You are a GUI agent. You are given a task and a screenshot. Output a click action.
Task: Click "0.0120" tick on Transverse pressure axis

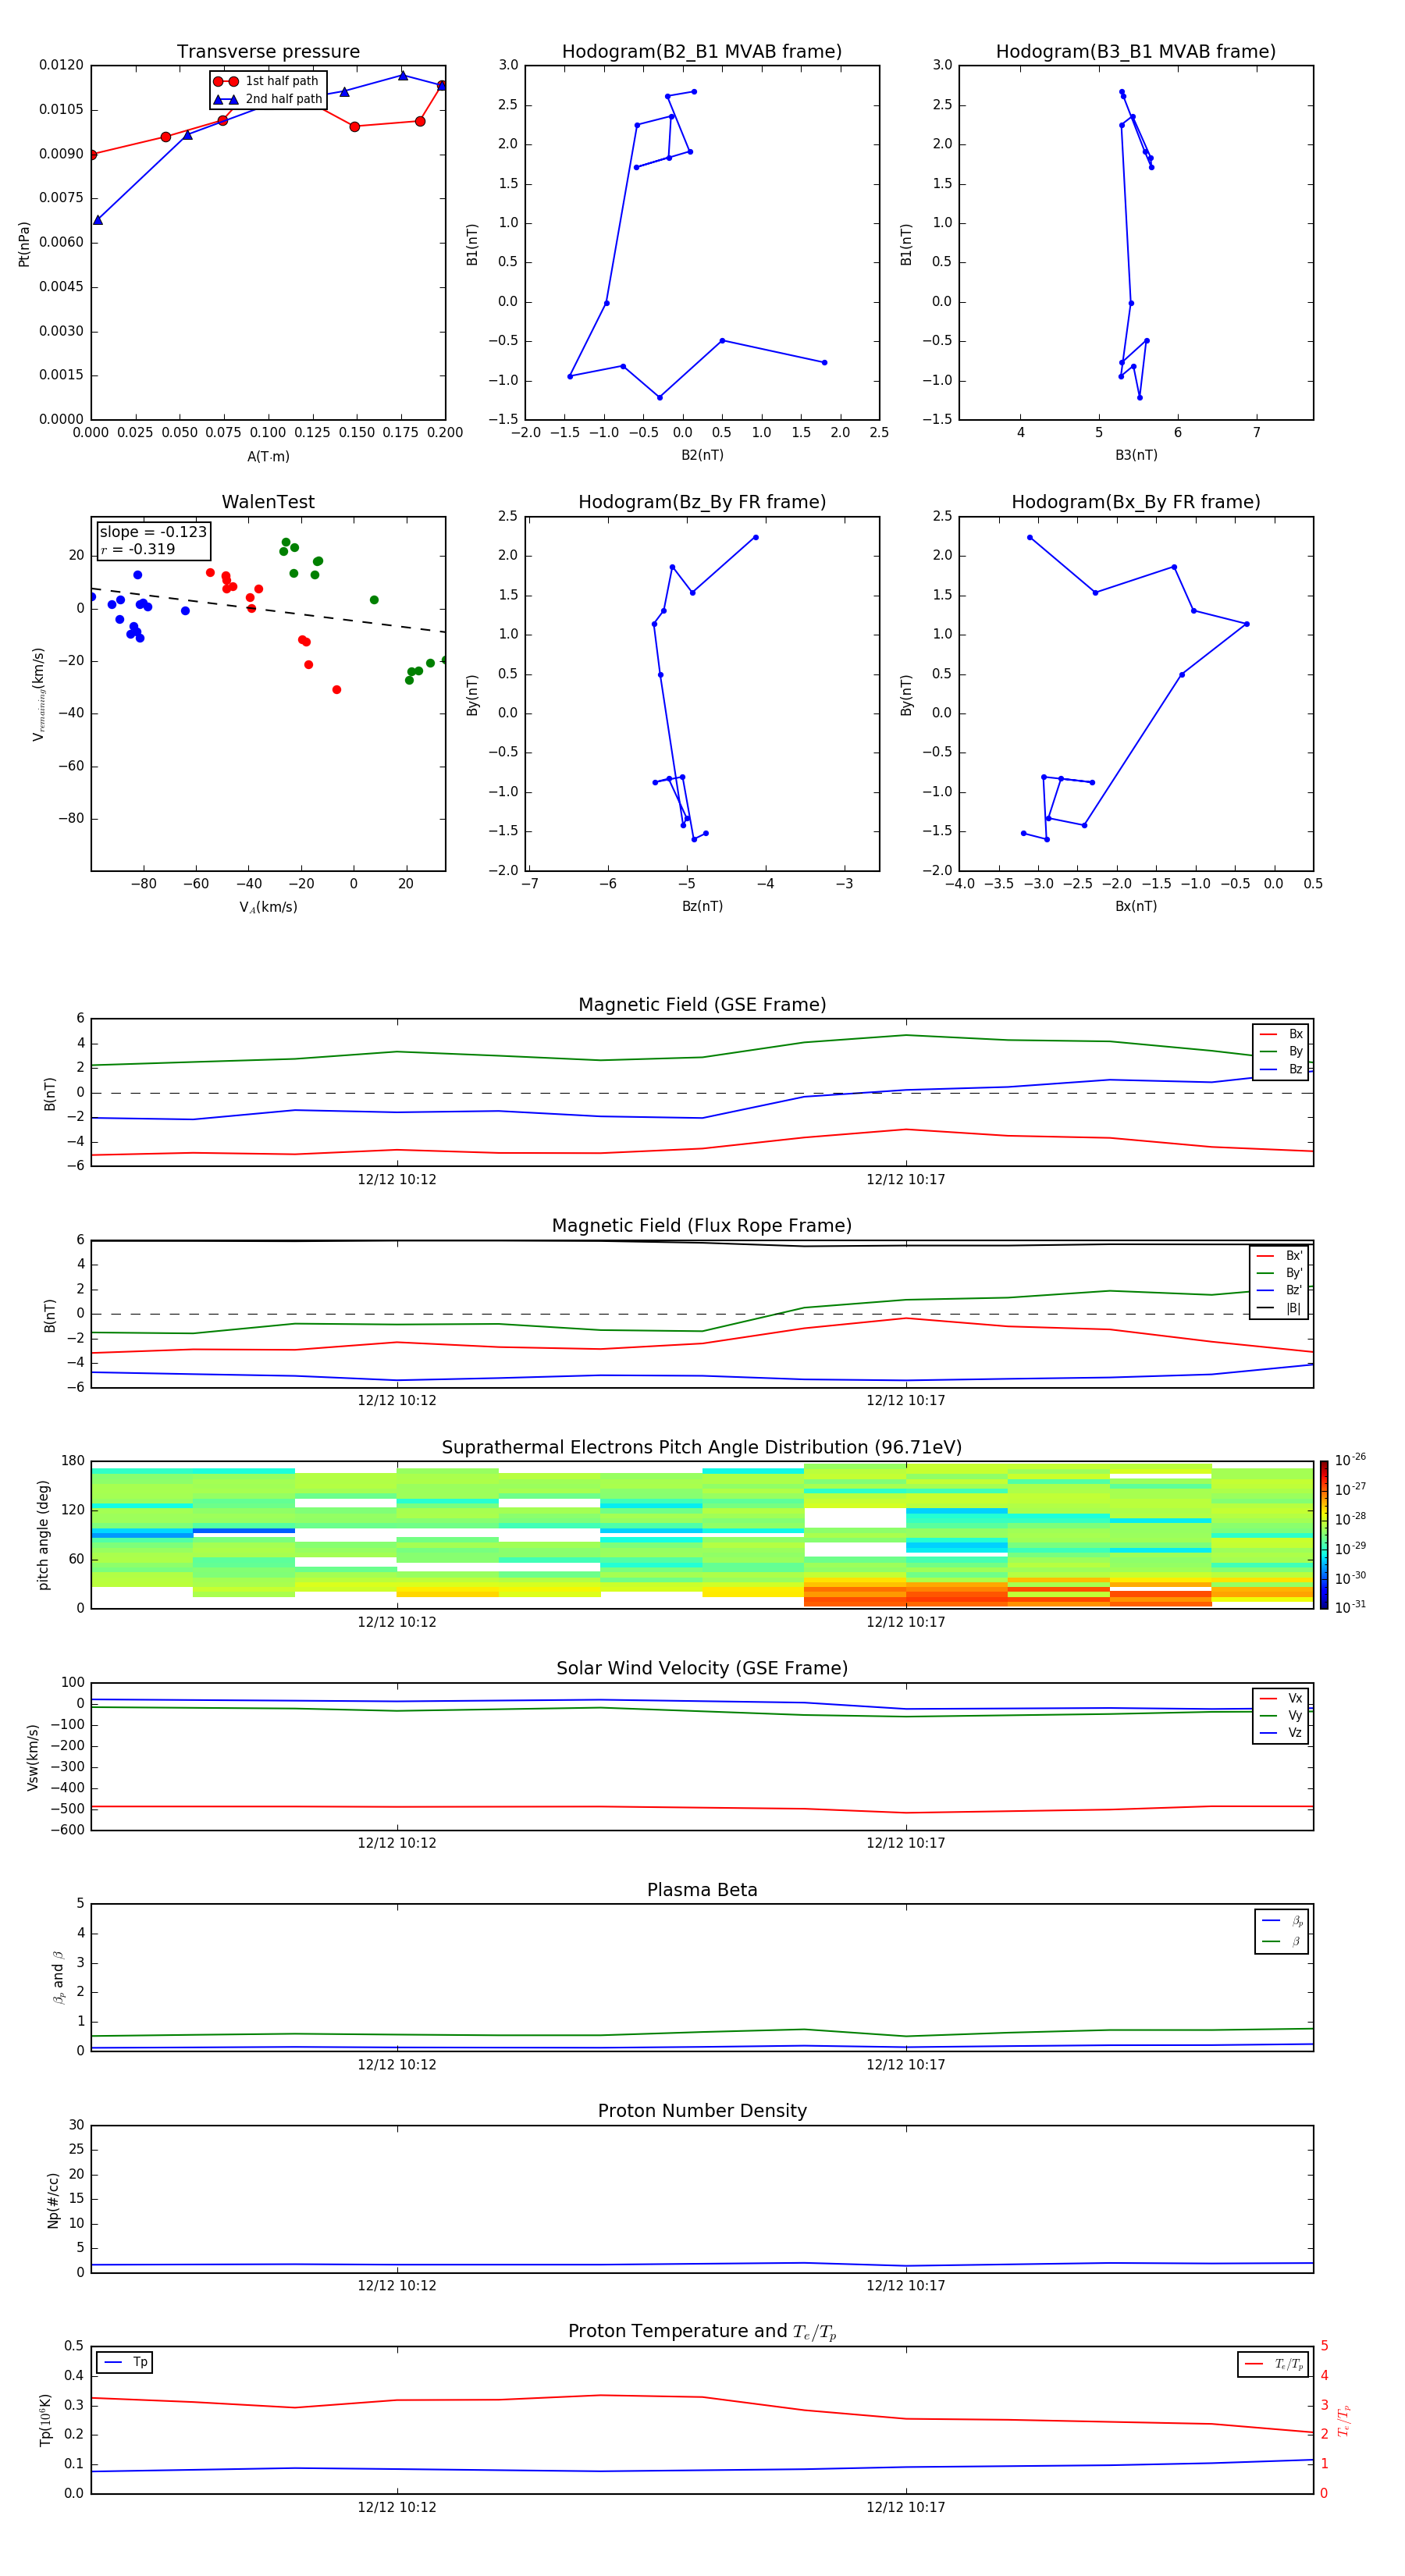coord(61,66)
